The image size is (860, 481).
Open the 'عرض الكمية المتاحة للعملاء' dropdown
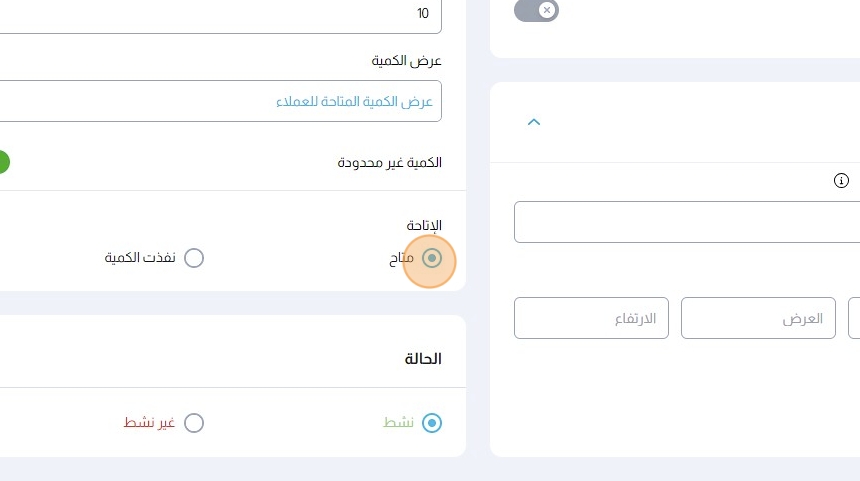(x=220, y=101)
